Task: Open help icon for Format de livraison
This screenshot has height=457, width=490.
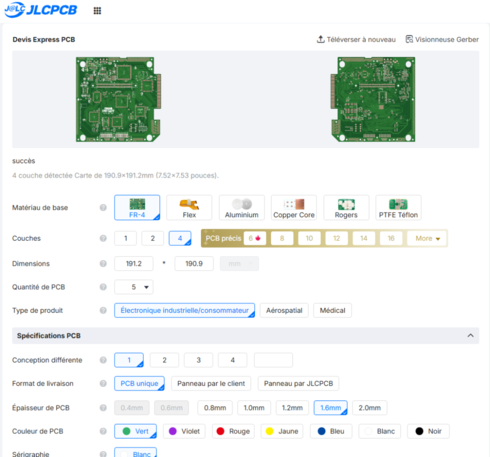Action: (x=103, y=383)
